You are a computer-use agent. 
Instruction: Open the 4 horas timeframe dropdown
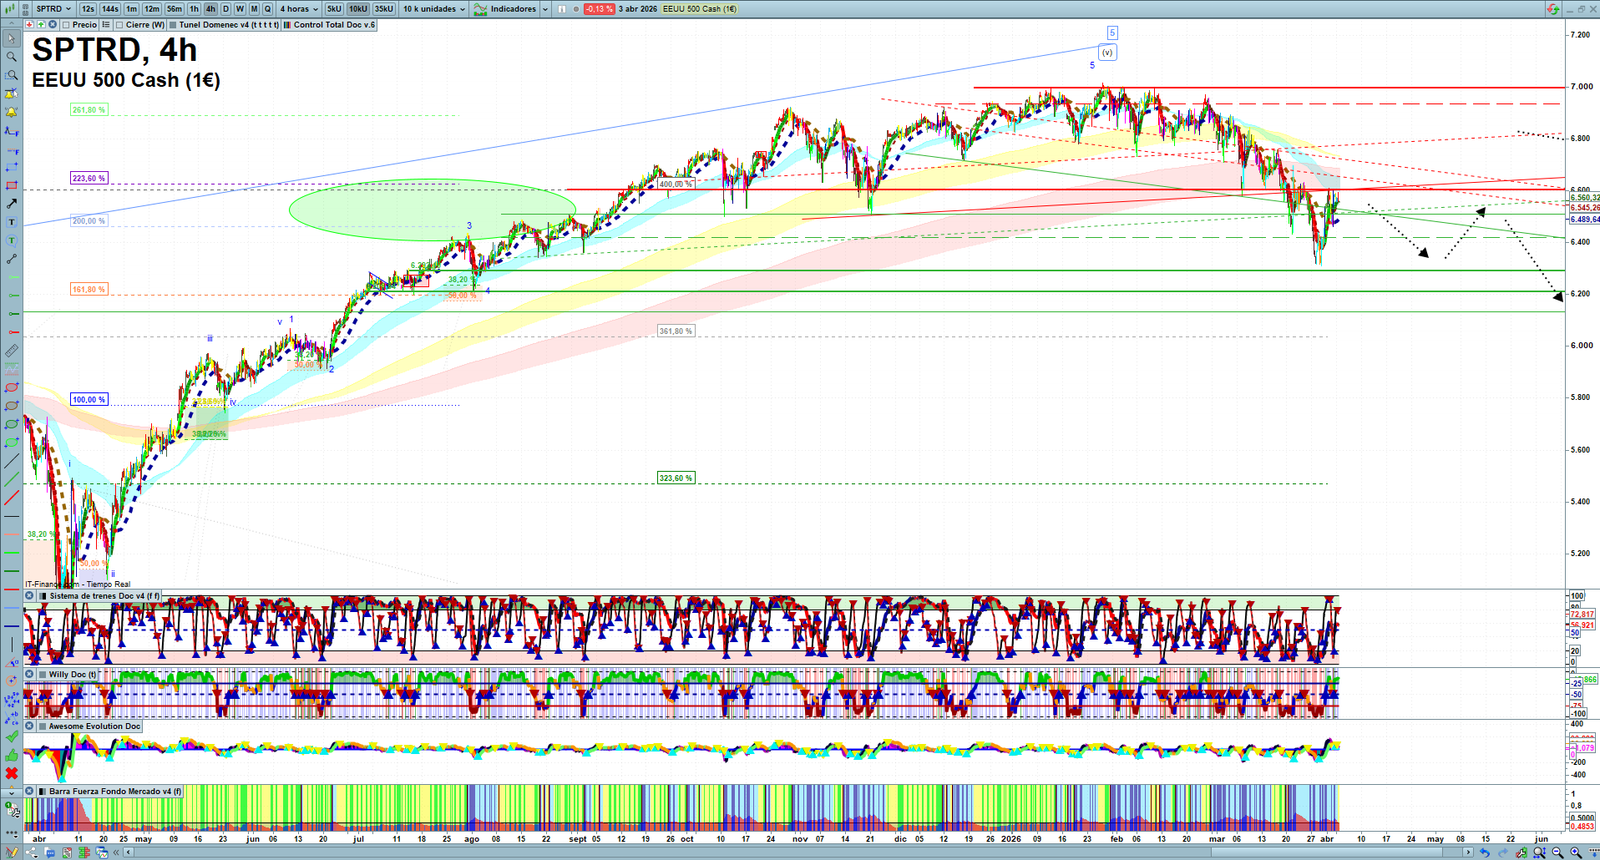299,9
